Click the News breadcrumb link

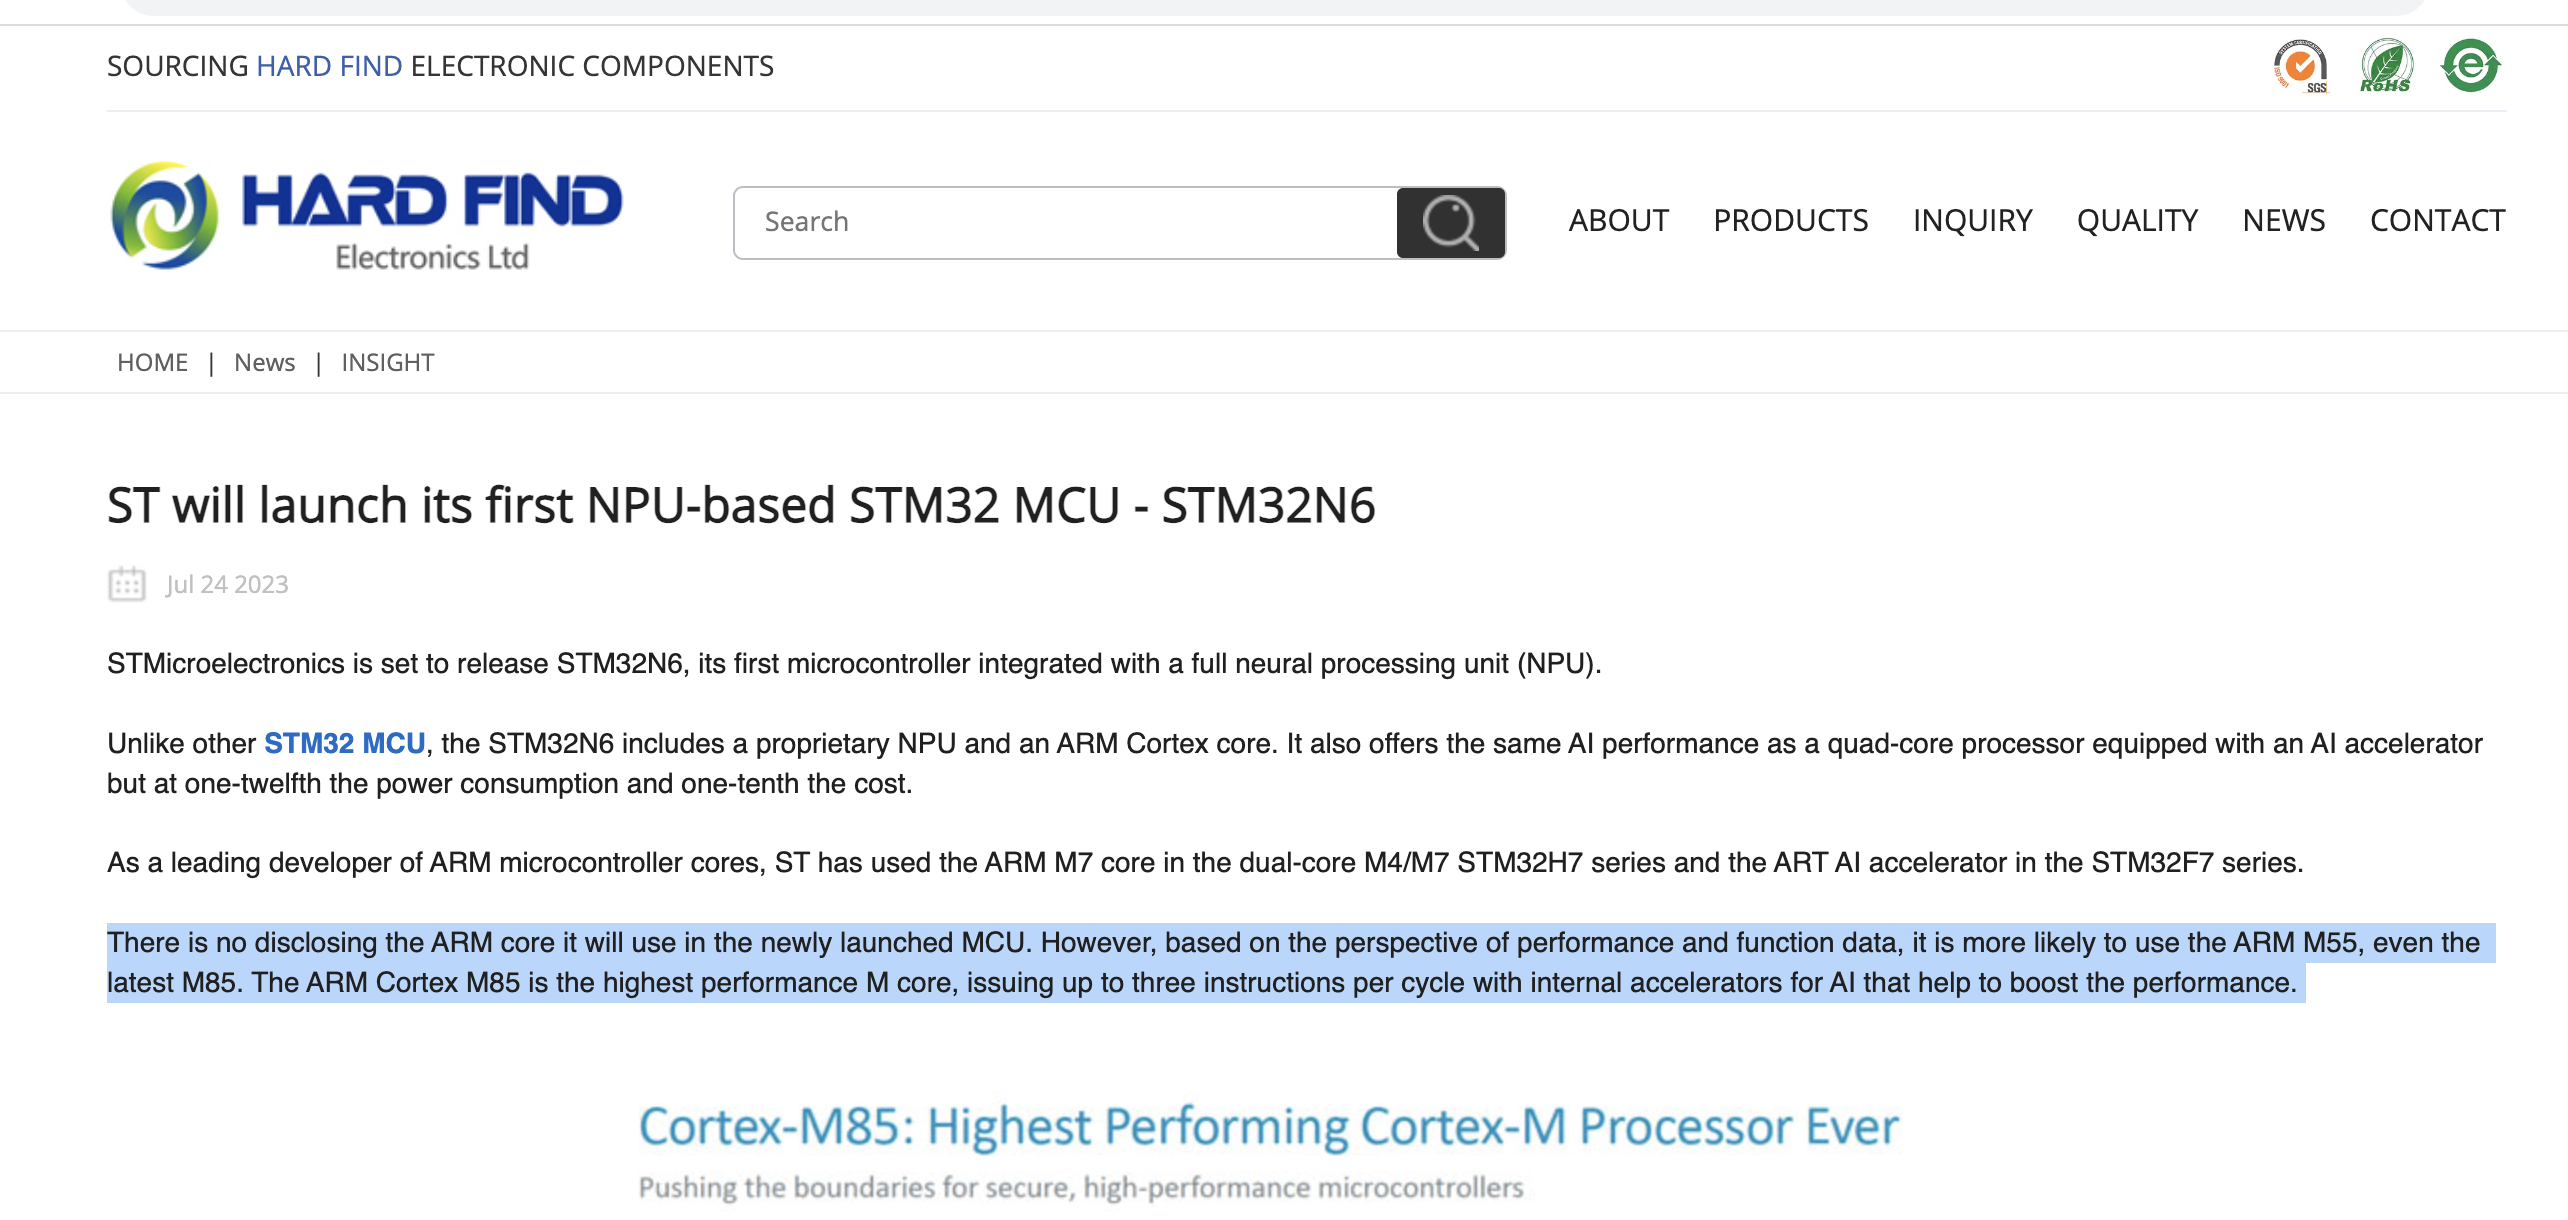click(264, 362)
